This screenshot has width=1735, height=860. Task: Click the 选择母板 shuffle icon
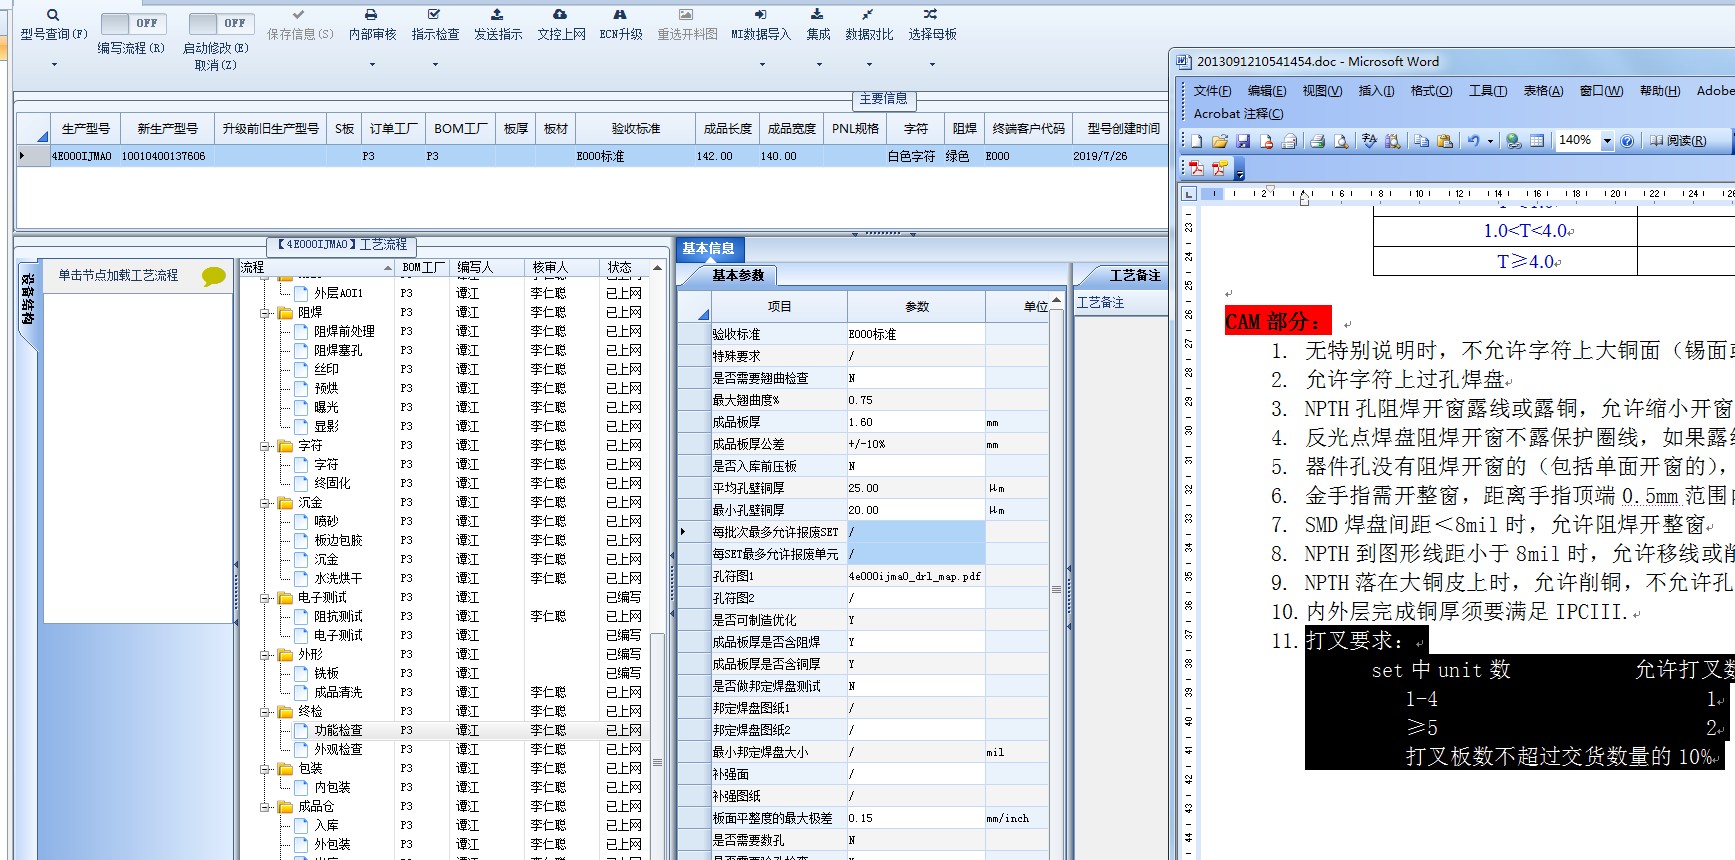(x=931, y=15)
